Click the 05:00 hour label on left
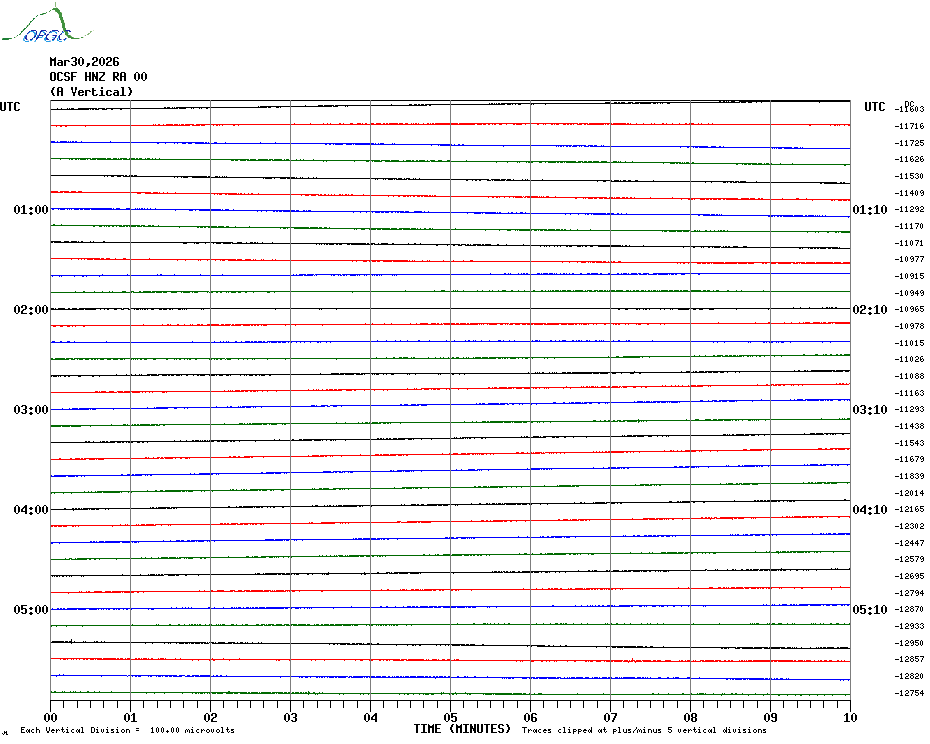This screenshot has width=930, height=744. point(31,610)
